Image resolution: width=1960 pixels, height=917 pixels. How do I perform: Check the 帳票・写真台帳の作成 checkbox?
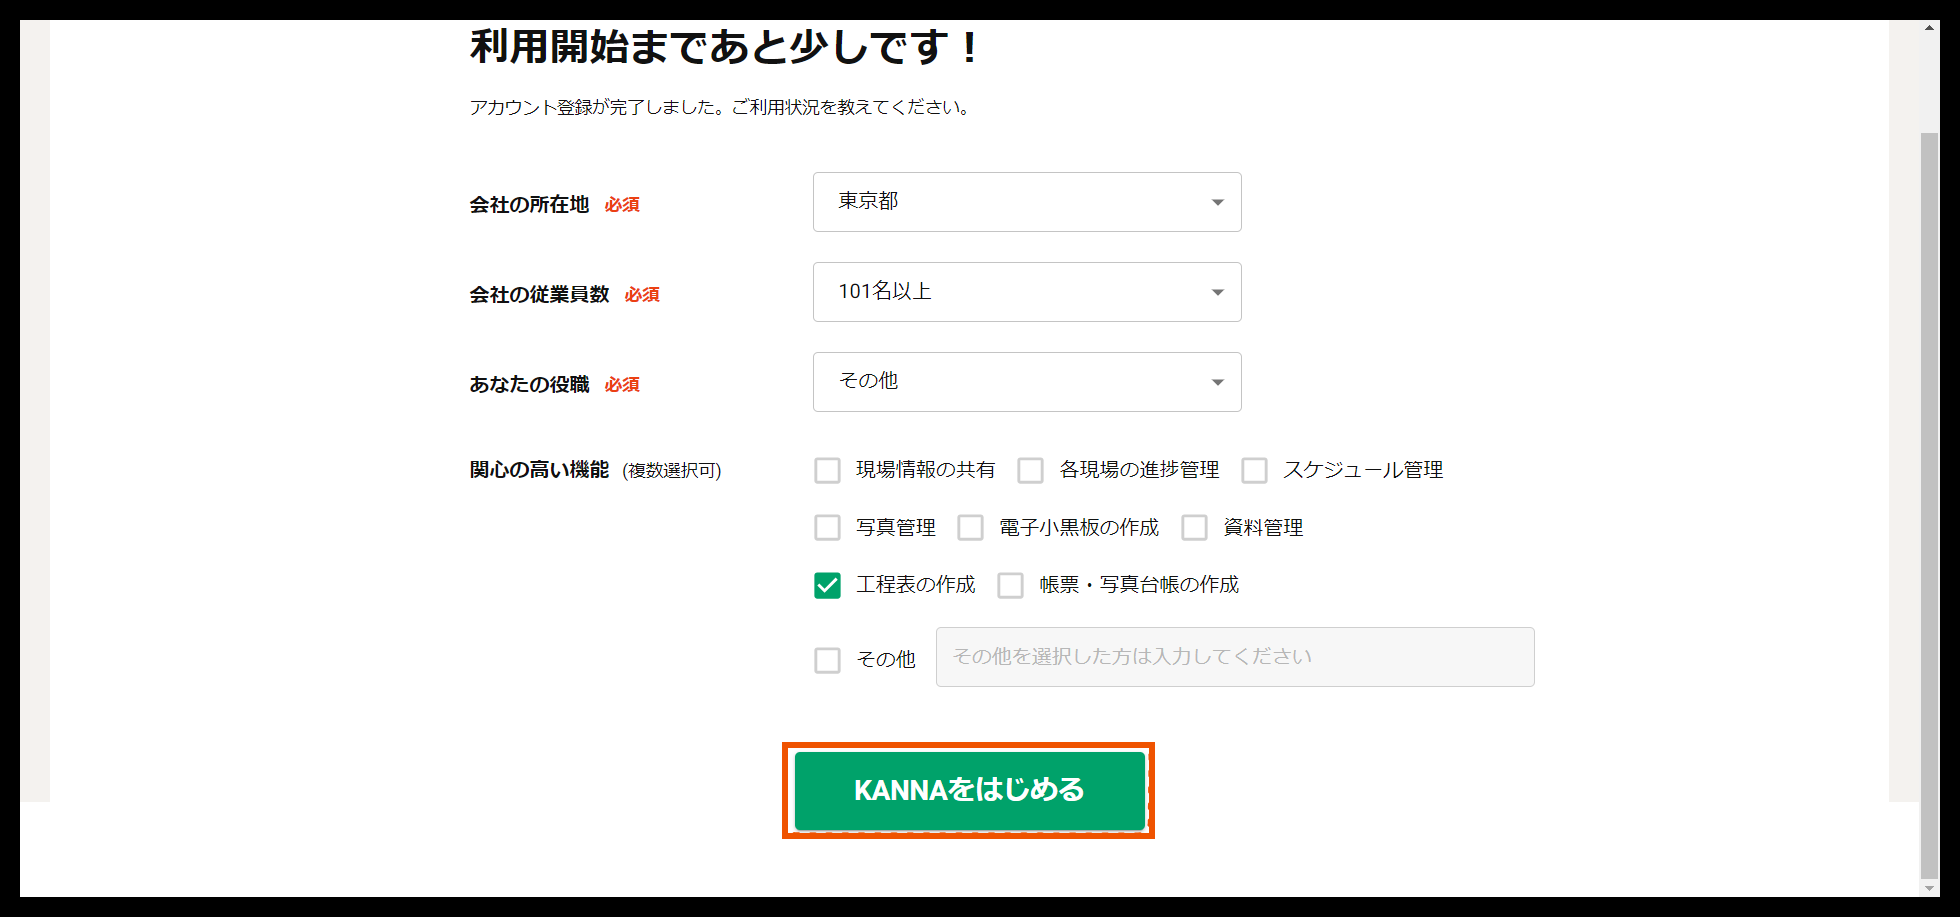pos(1009,585)
